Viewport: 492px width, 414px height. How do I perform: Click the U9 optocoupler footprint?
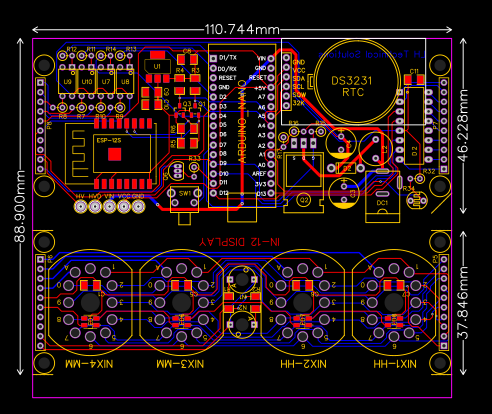68,81
